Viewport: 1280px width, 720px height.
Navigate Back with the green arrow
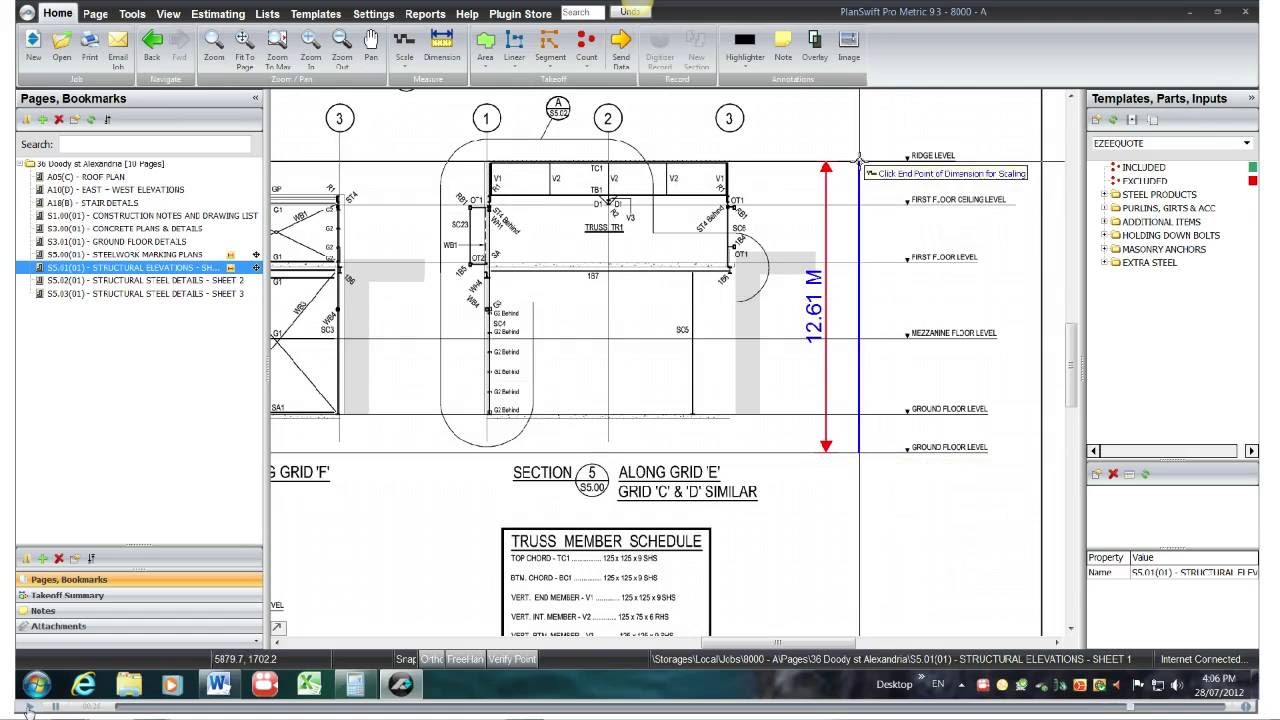coord(152,40)
